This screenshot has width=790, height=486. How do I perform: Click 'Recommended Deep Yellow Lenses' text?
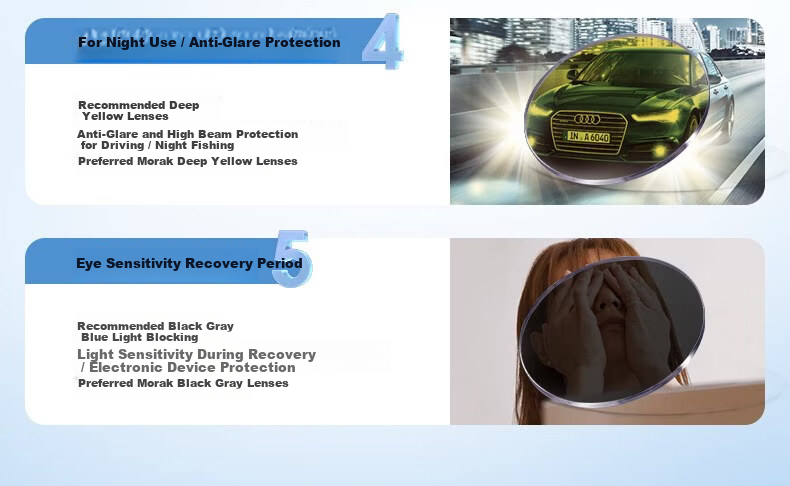click(x=139, y=111)
